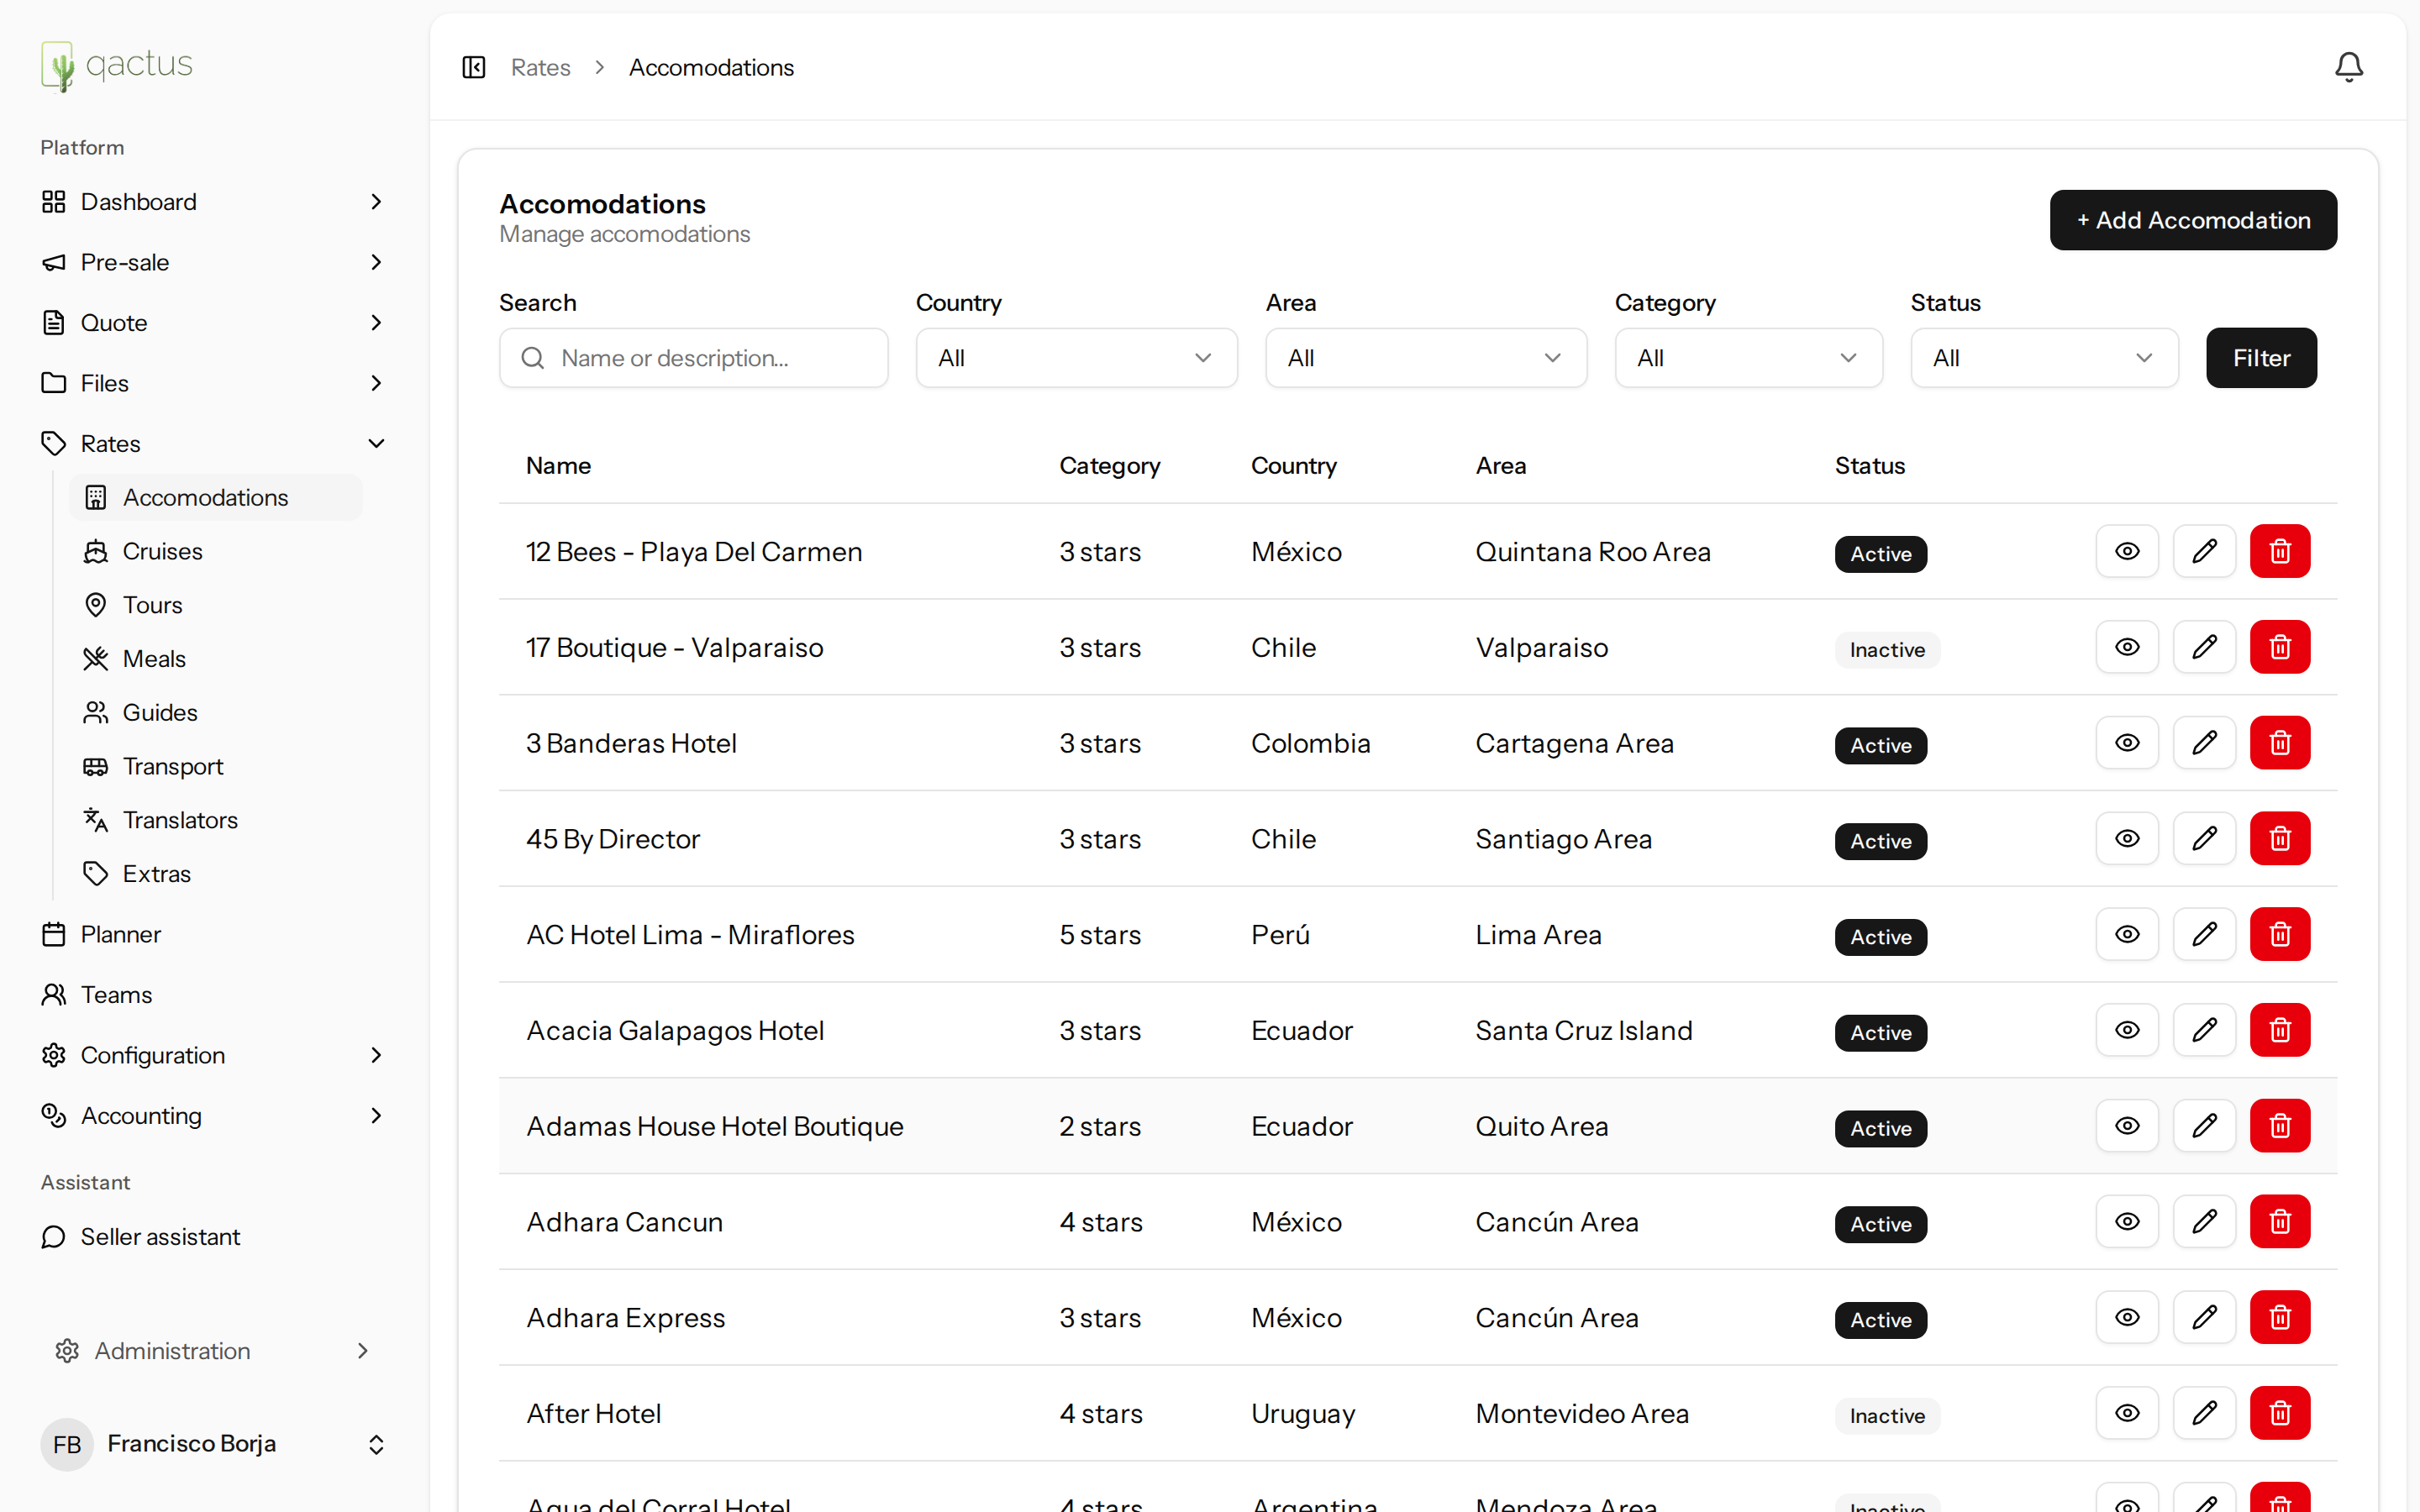The image size is (2420, 1512).
Task: Delete Adhara Cancun accommodation
Action: point(2280,1222)
